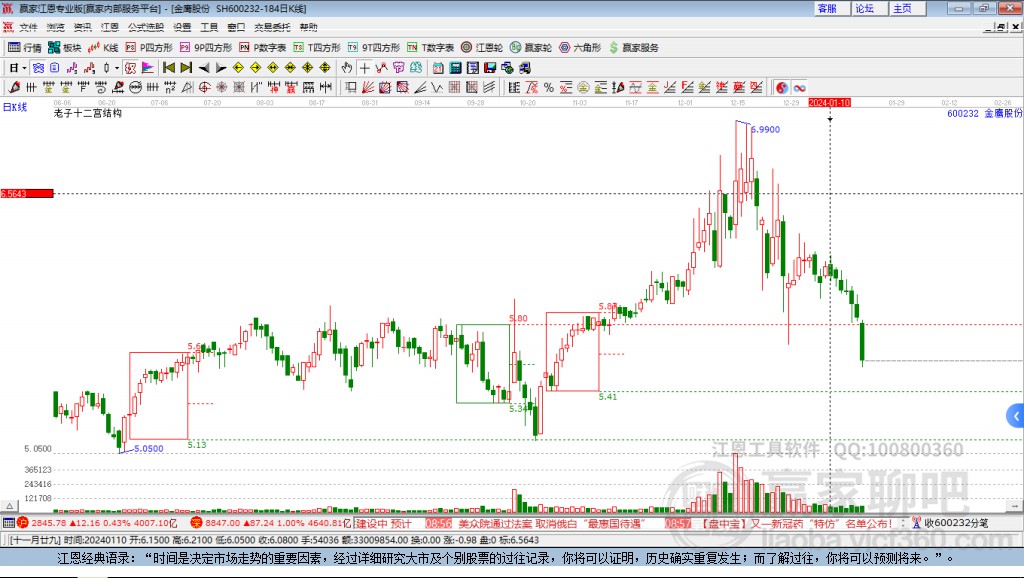Open the 公式选股 menu

(x=146, y=27)
